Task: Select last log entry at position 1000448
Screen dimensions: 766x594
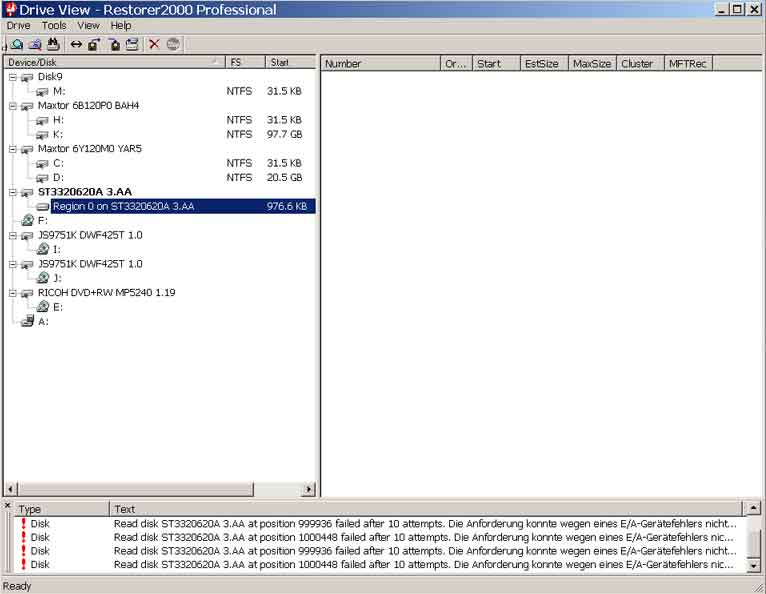Action: click(x=379, y=565)
